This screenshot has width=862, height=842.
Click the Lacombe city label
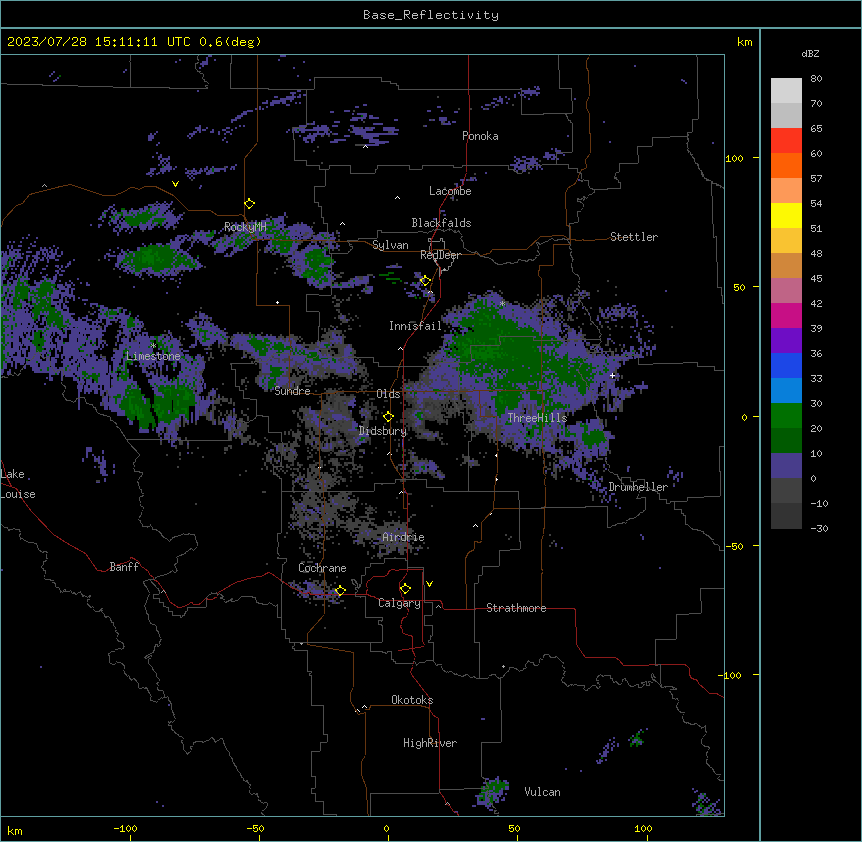point(450,191)
